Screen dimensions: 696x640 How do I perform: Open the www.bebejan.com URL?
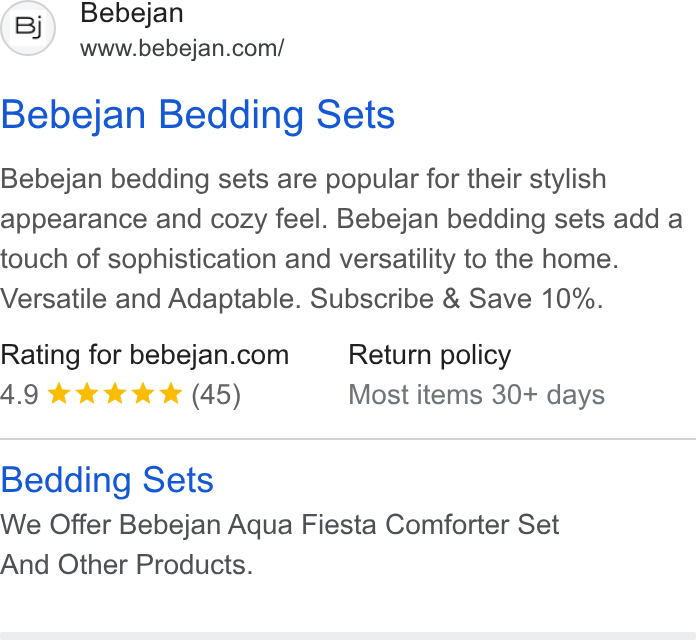(182, 48)
